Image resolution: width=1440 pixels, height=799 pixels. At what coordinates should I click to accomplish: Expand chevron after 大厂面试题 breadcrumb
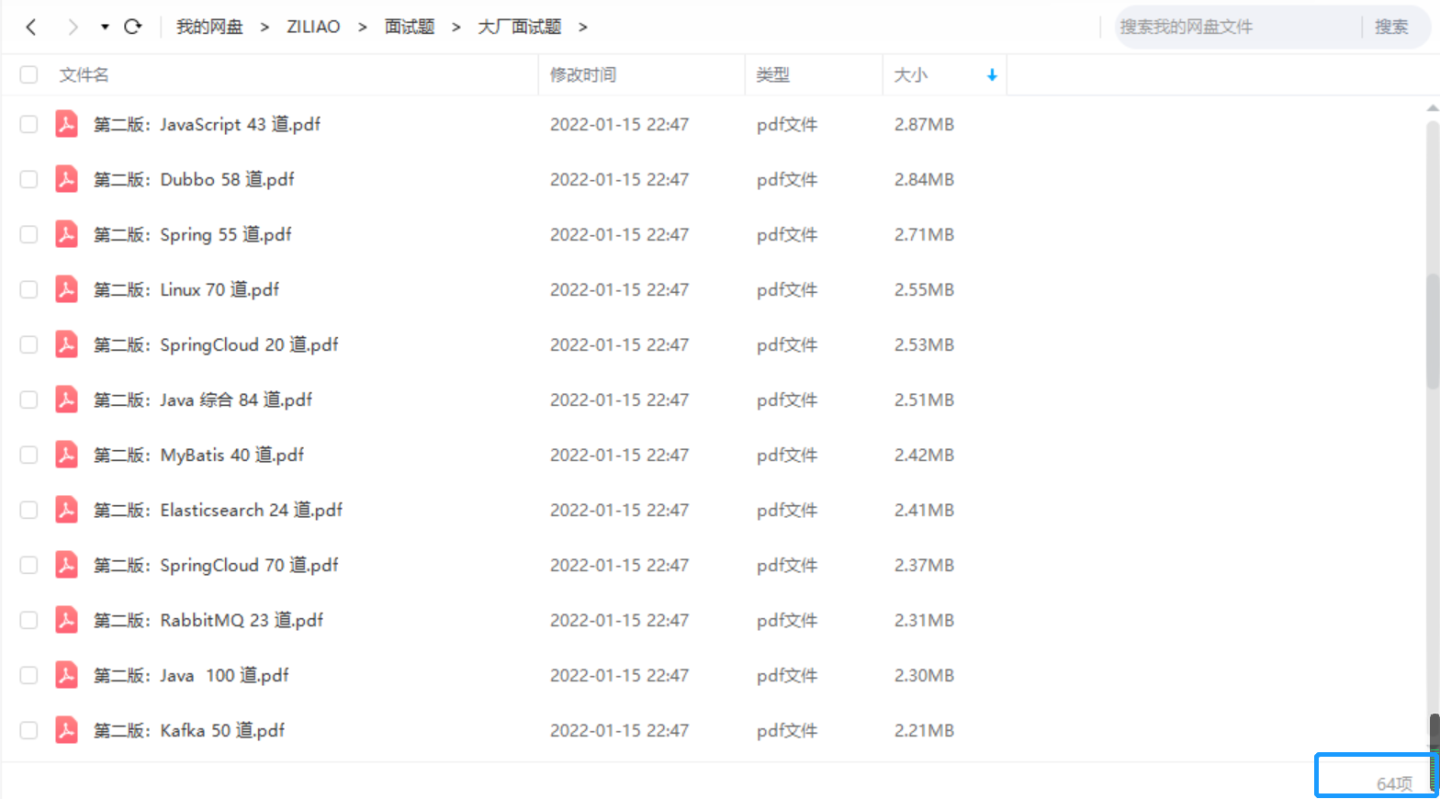583,27
